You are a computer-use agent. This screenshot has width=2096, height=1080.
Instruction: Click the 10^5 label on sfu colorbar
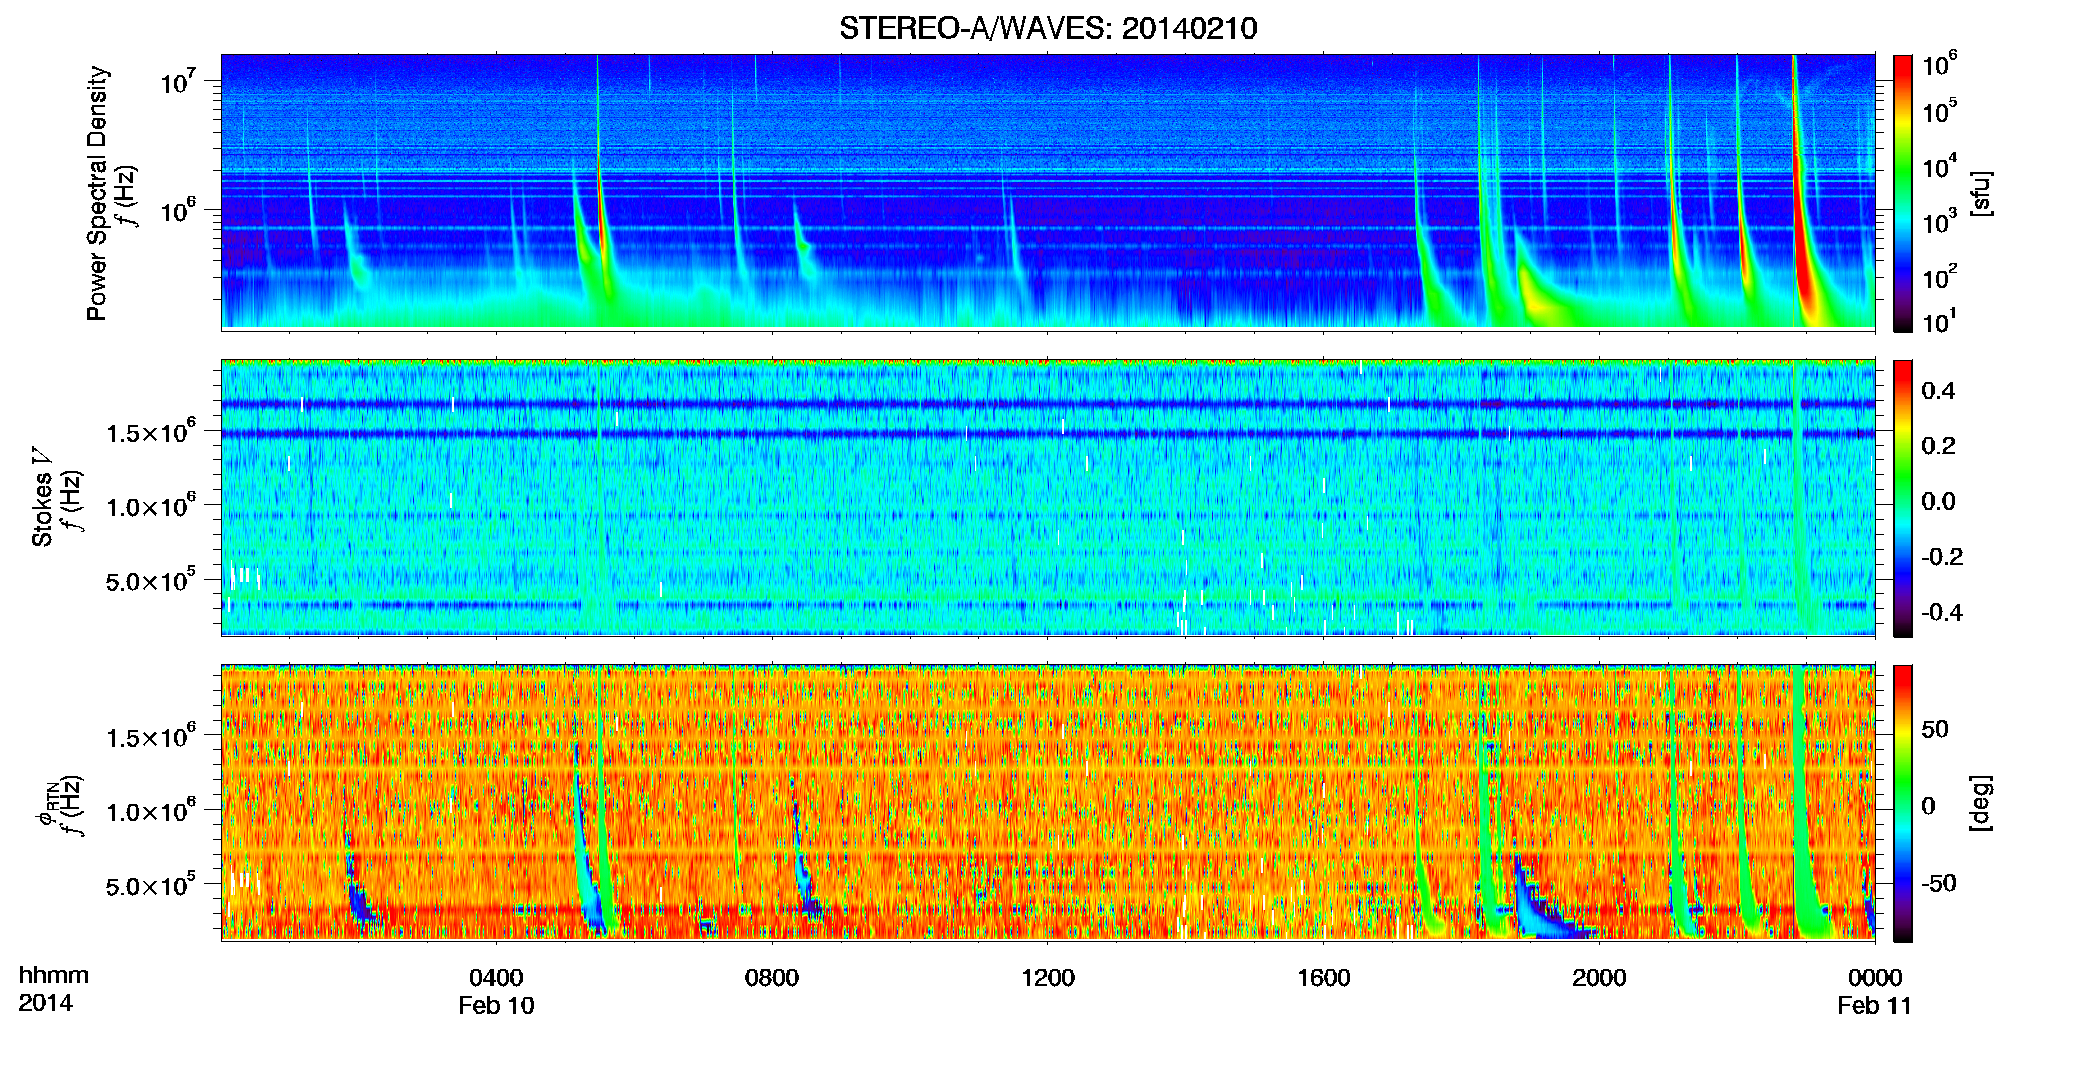pyautogui.click(x=1939, y=111)
